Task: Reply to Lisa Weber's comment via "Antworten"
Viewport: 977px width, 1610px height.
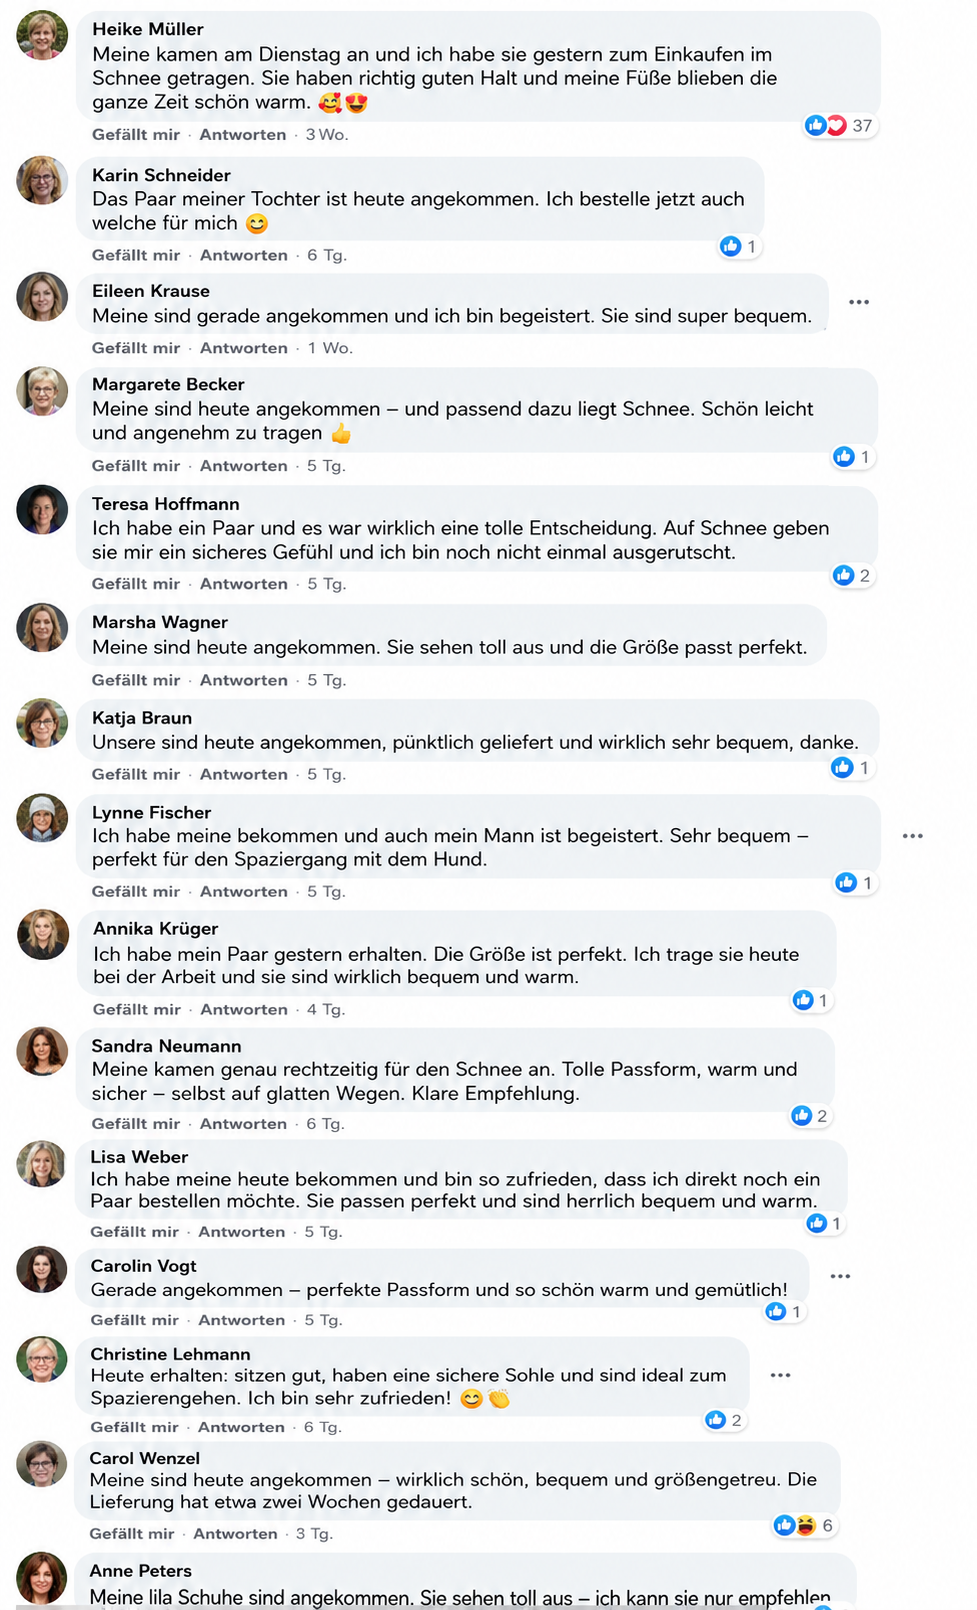Action: point(242,1232)
